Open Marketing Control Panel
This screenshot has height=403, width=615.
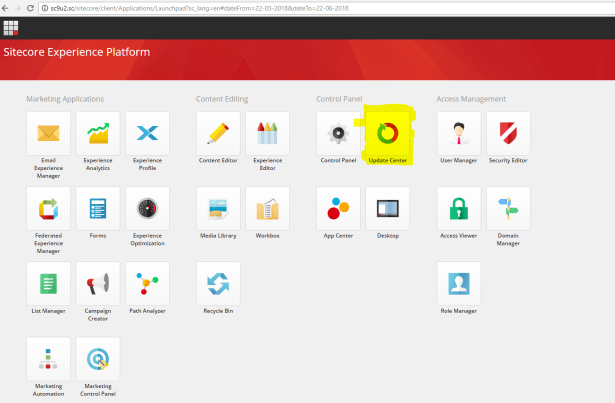click(x=98, y=359)
